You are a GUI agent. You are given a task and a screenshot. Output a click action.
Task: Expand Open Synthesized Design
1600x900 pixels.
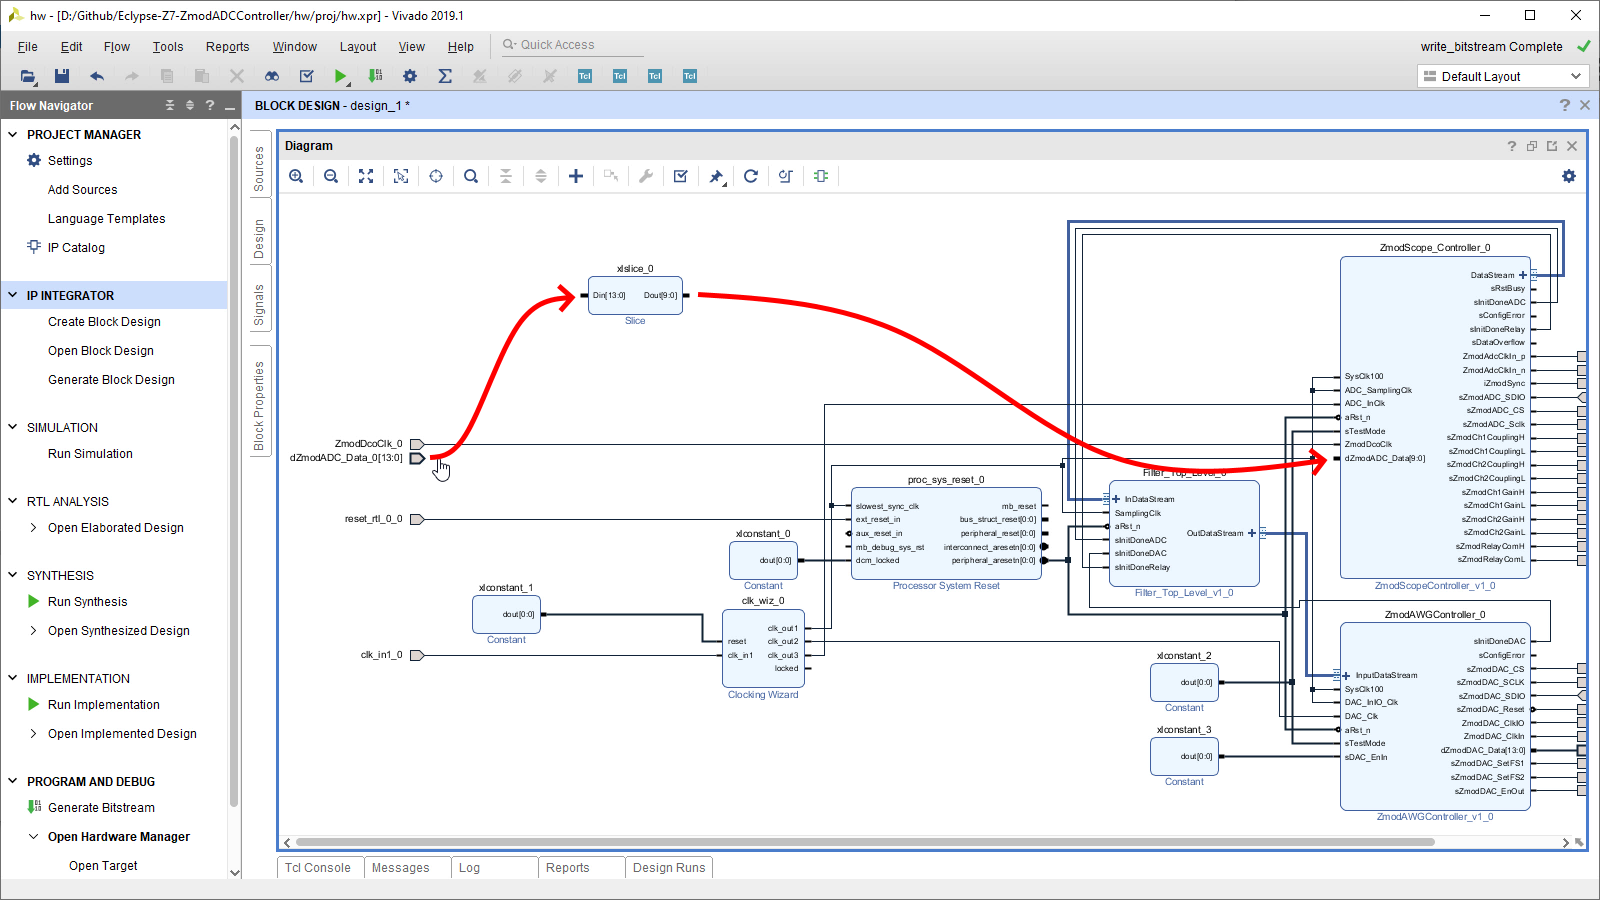[33, 630]
